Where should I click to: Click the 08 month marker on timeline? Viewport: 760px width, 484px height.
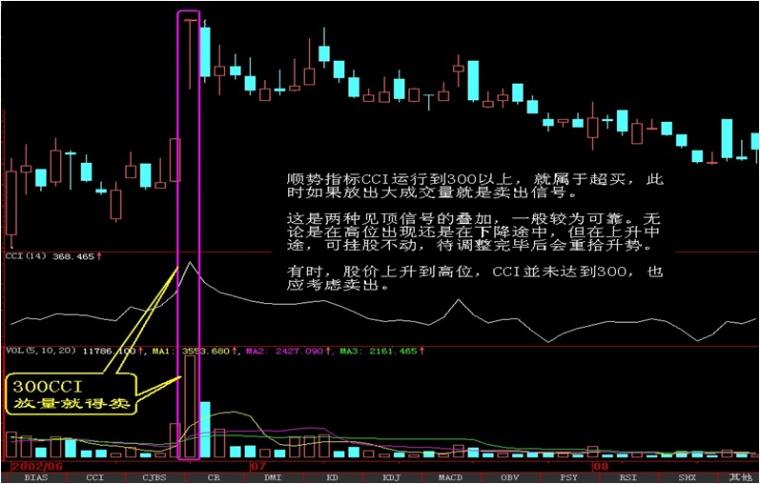coord(600,466)
